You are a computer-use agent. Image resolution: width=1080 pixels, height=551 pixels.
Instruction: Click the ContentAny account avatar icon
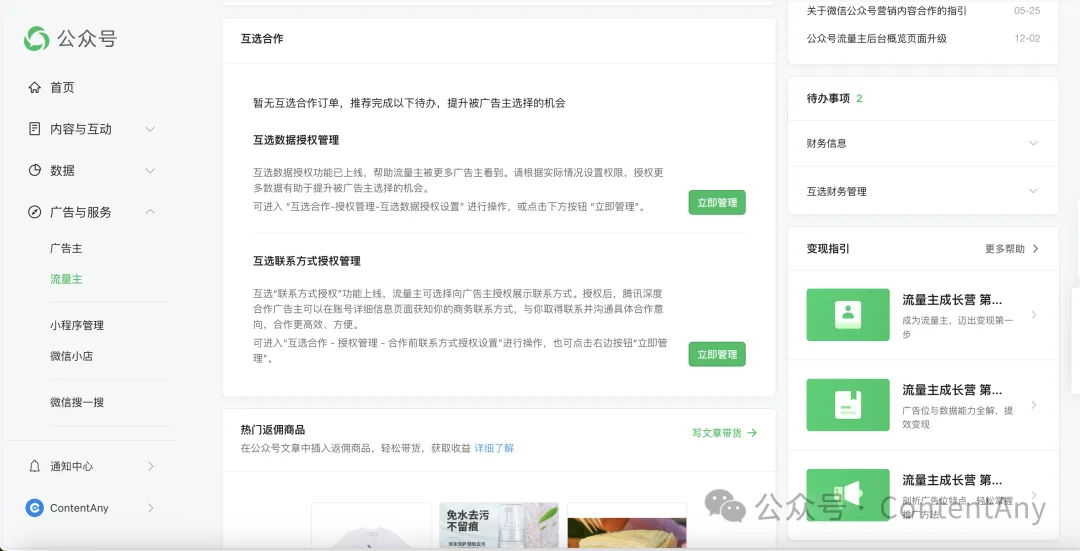[x=34, y=508]
